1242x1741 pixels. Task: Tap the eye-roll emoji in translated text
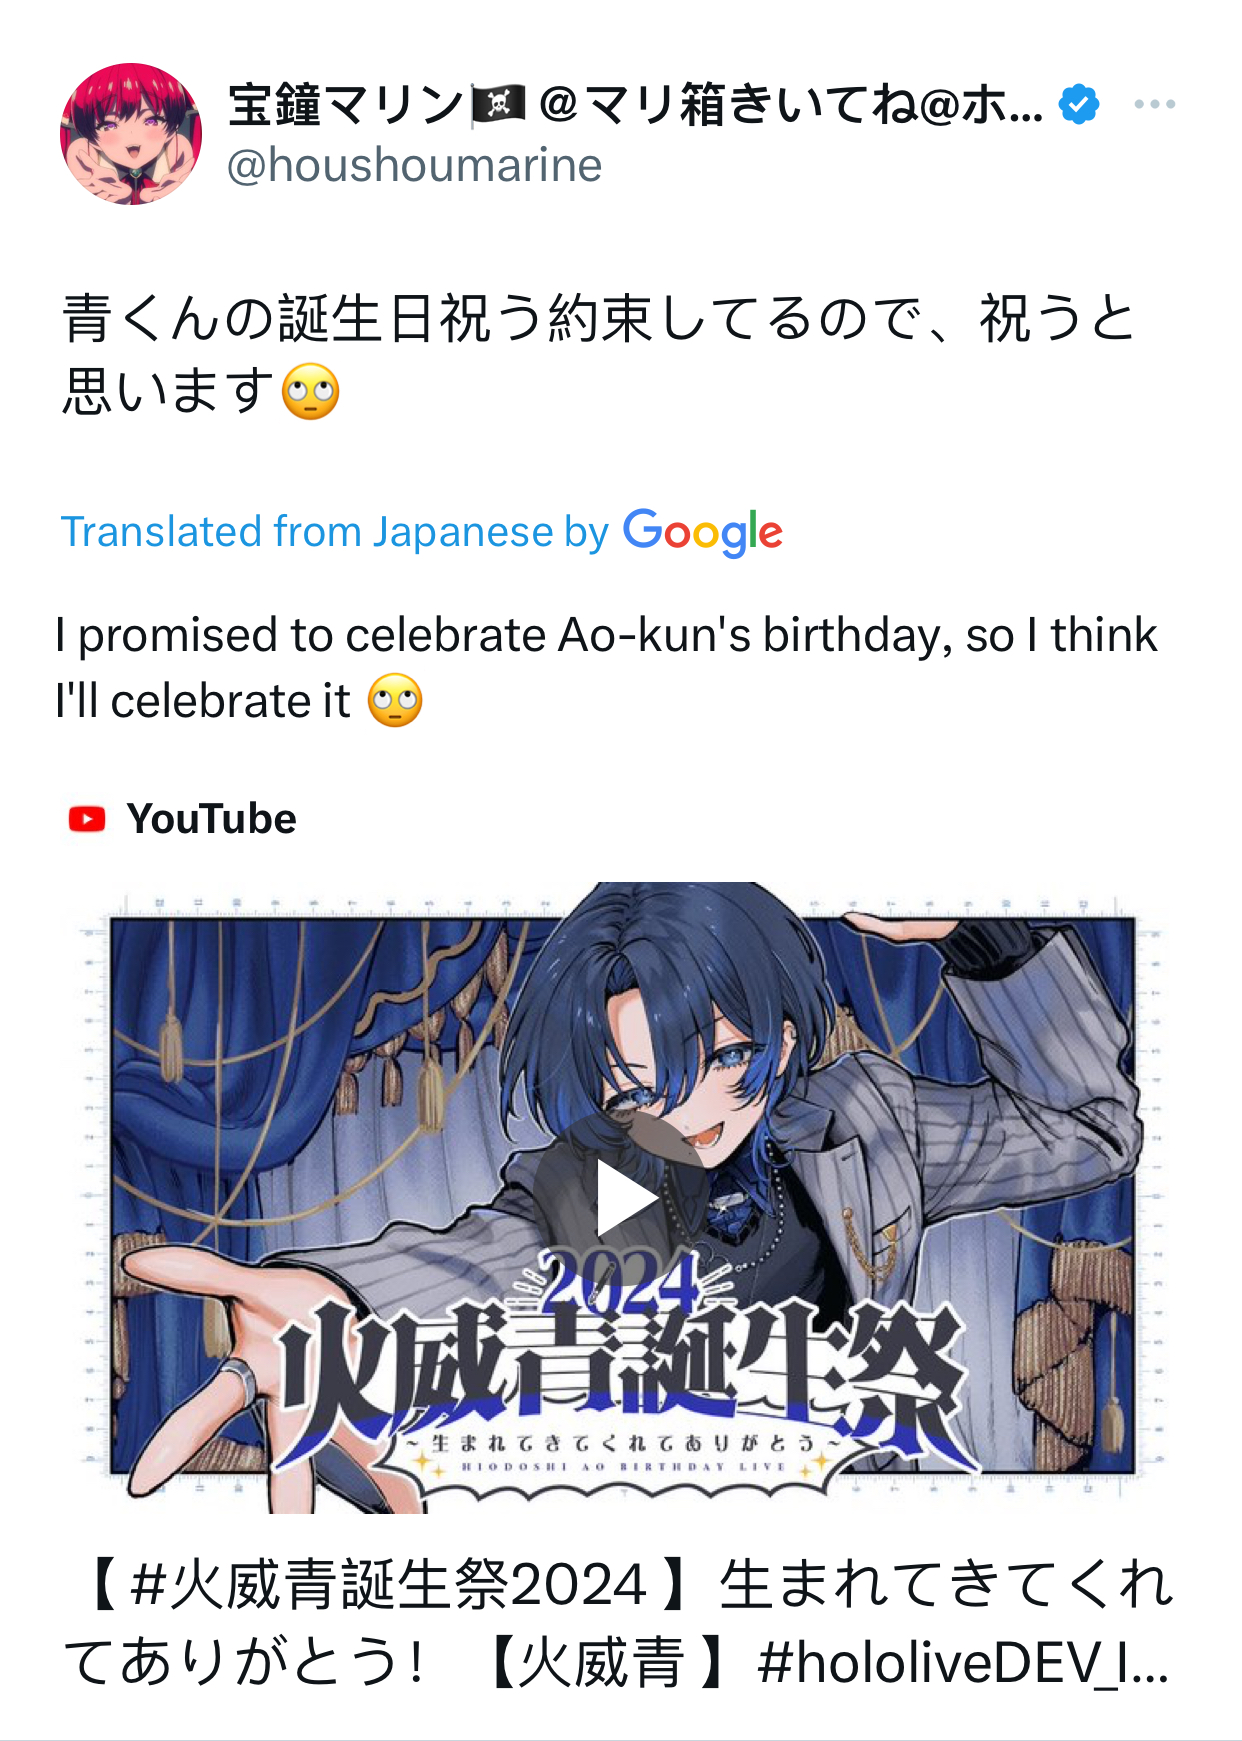click(x=395, y=700)
